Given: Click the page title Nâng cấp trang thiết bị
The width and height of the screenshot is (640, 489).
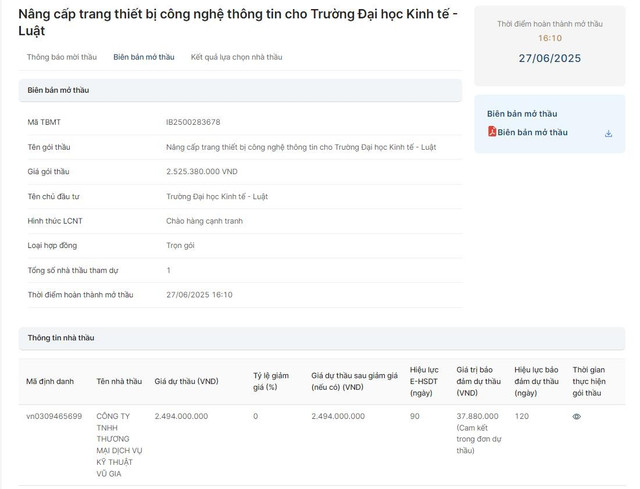Looking at the screenshot, I should tap(238, 22).
